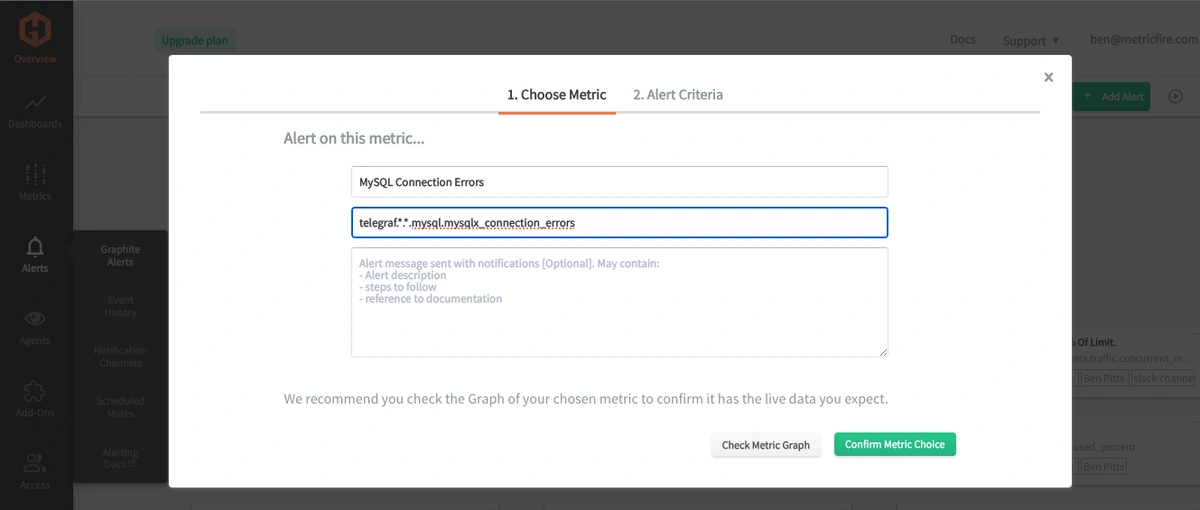Open Metrics sliders icon in sidebar

point(35,174)
